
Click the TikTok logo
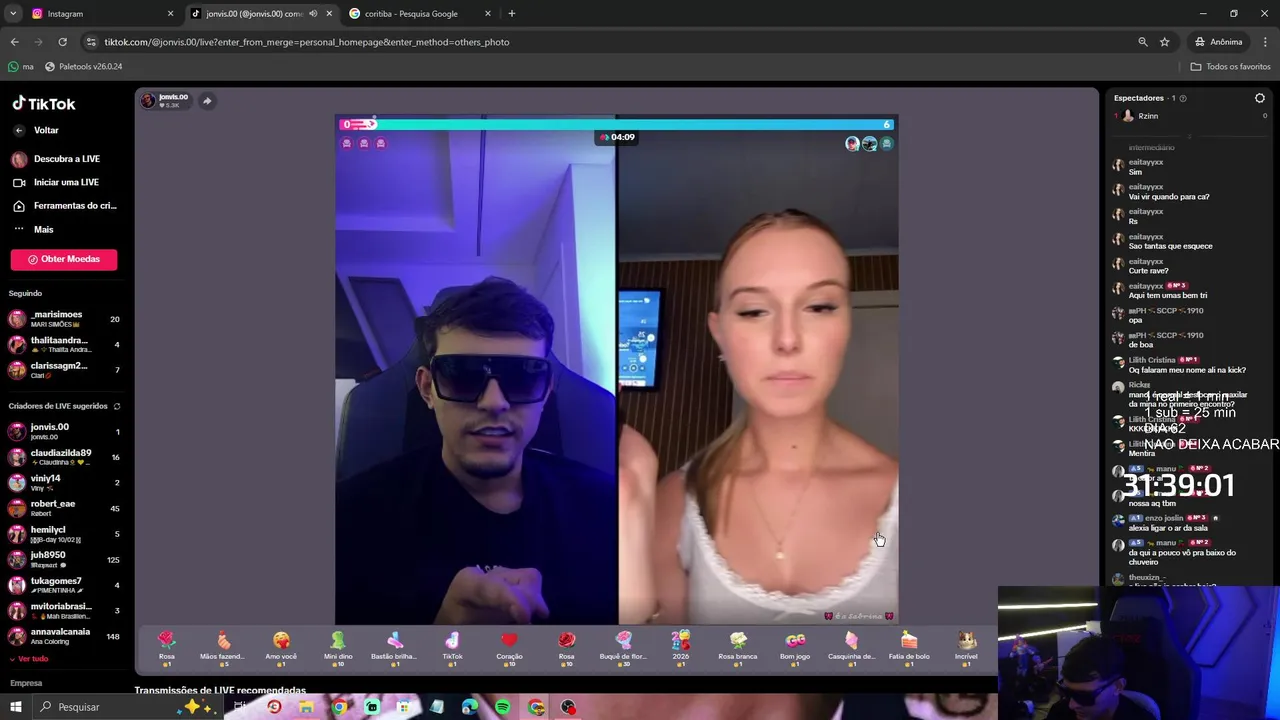point(44,104)
